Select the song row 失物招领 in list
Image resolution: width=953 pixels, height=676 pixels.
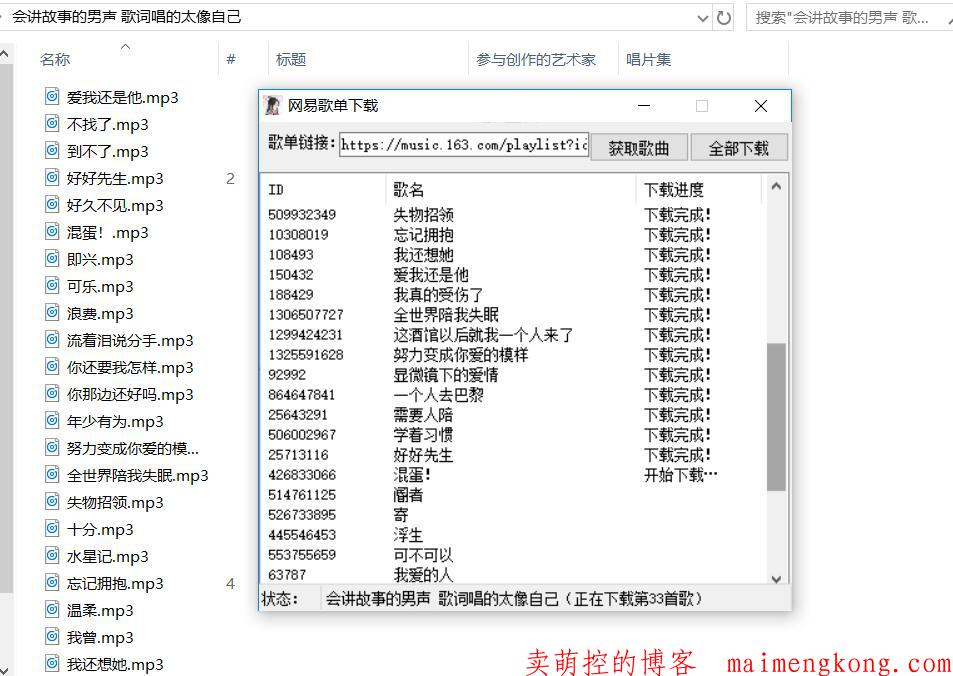424,215
